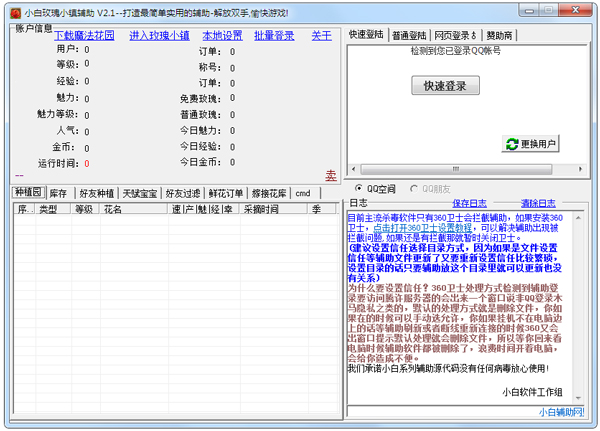Click the horizontal scrollbar thumb in login panel
600x431 pixels.
(456, 169)
